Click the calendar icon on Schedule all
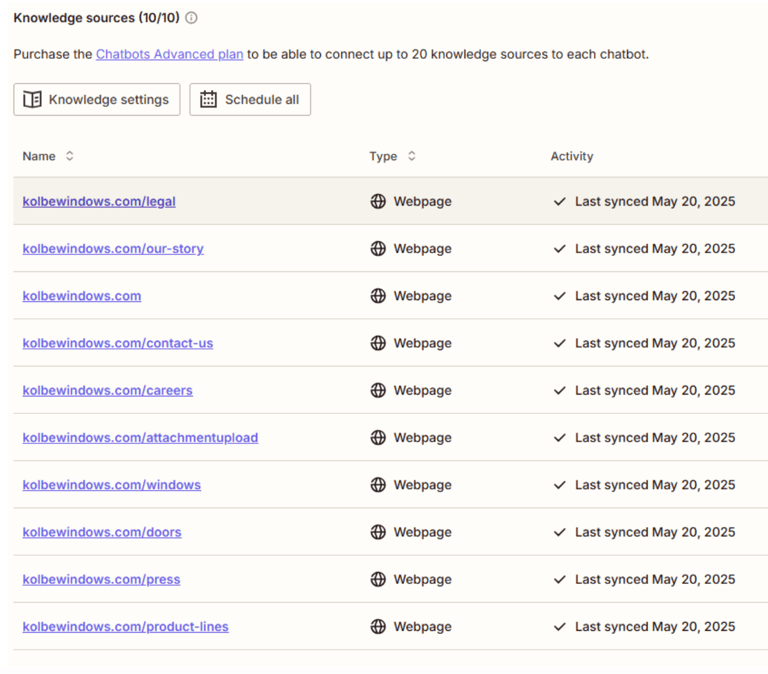768x674 pixels. (x=208, y=99)
